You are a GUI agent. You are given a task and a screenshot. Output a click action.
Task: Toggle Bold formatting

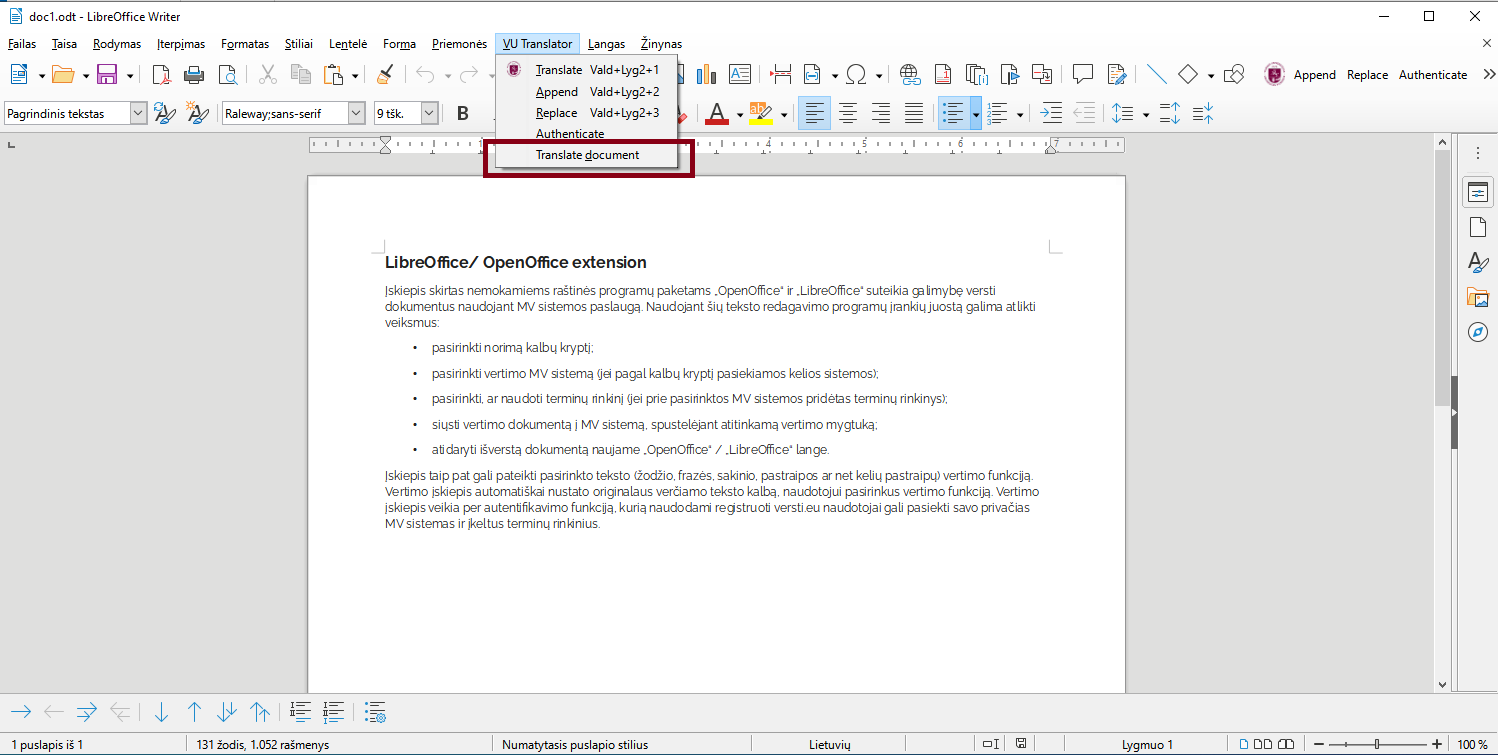(463, 113)
